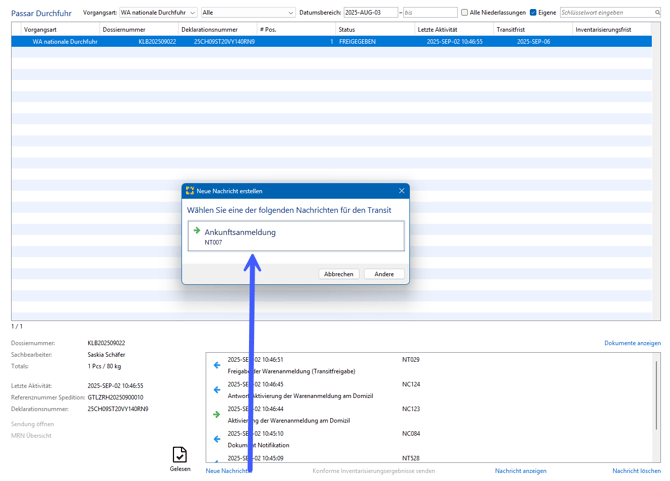Click the Passar Durchfuhr title
The width and height of the screenshot is (670, 481).
41,13
